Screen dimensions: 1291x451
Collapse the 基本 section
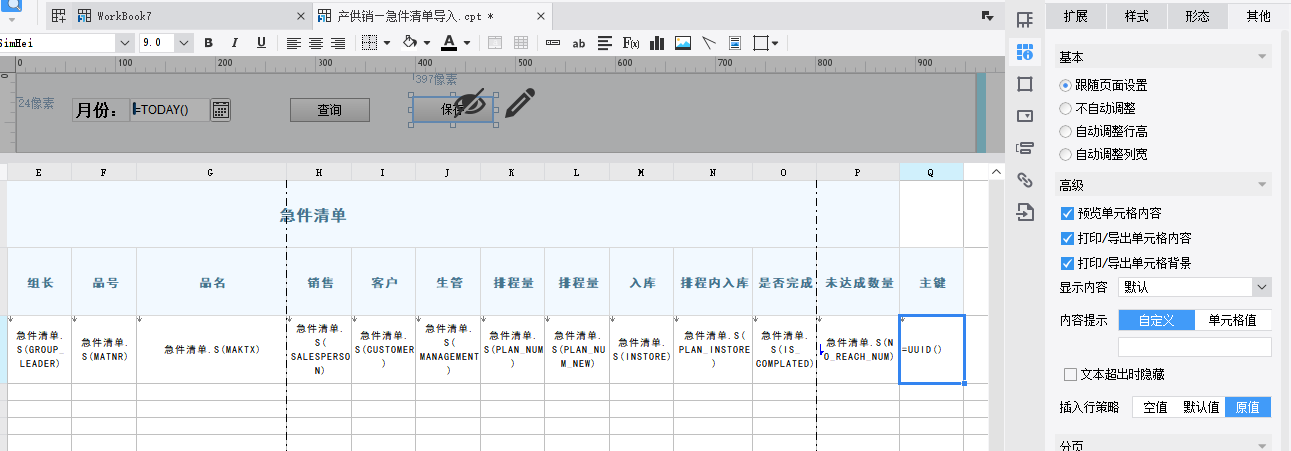(x=1263, y=57)
